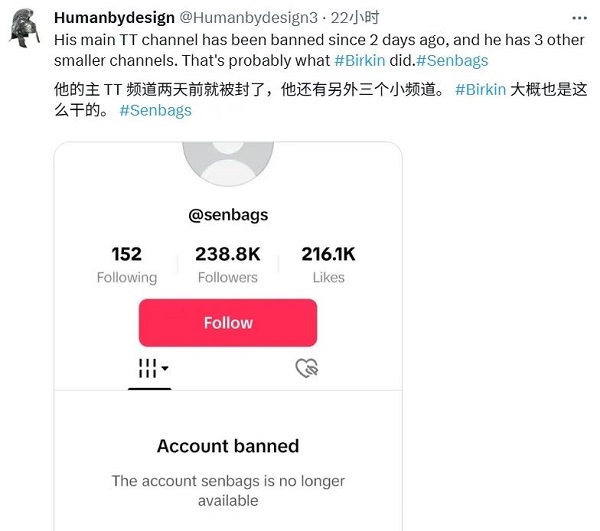View the 216.1K Likes count

click(x=328, y=264)
